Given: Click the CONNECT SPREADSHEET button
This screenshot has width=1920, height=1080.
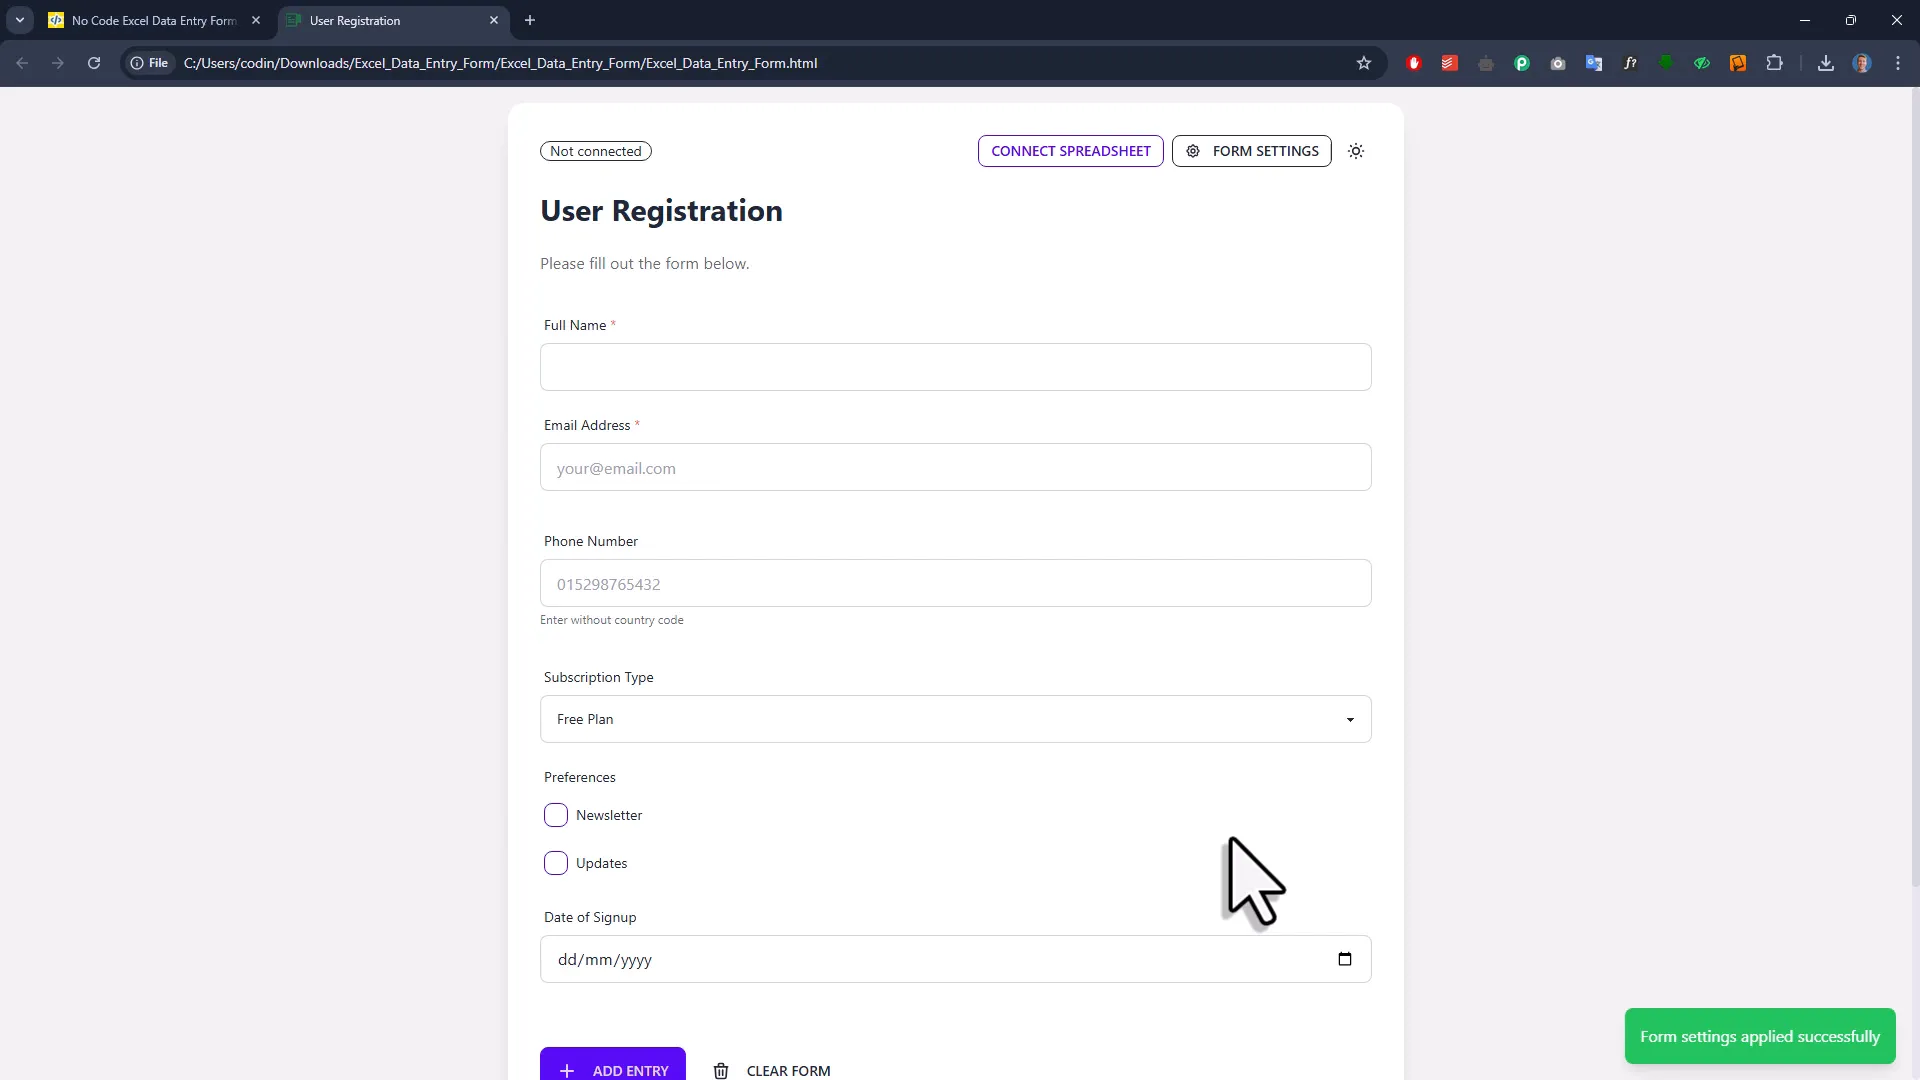Looking at the screenshot, I should click(1070, 150).
